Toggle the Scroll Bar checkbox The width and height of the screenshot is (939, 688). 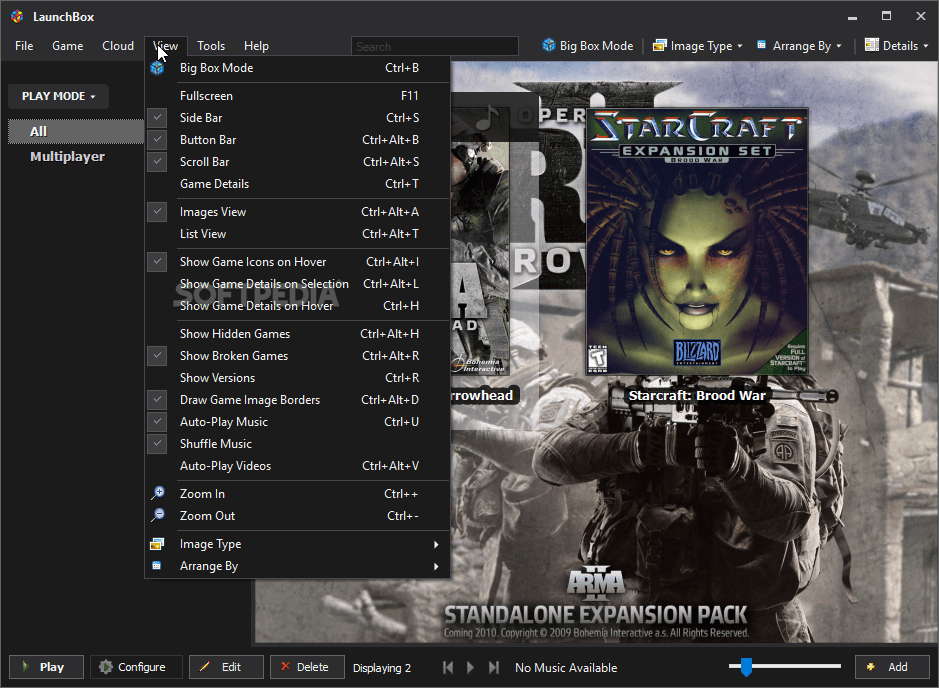(x=157, y=162)
